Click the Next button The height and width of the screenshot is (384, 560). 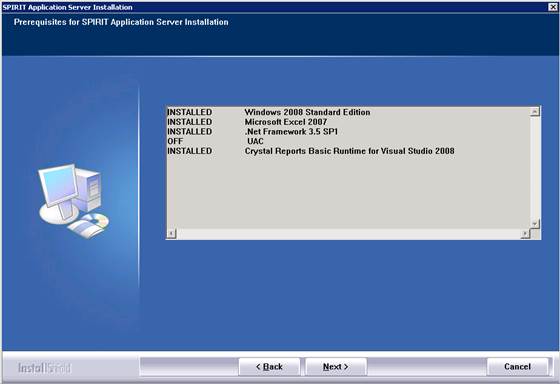(x=336, y=367)
